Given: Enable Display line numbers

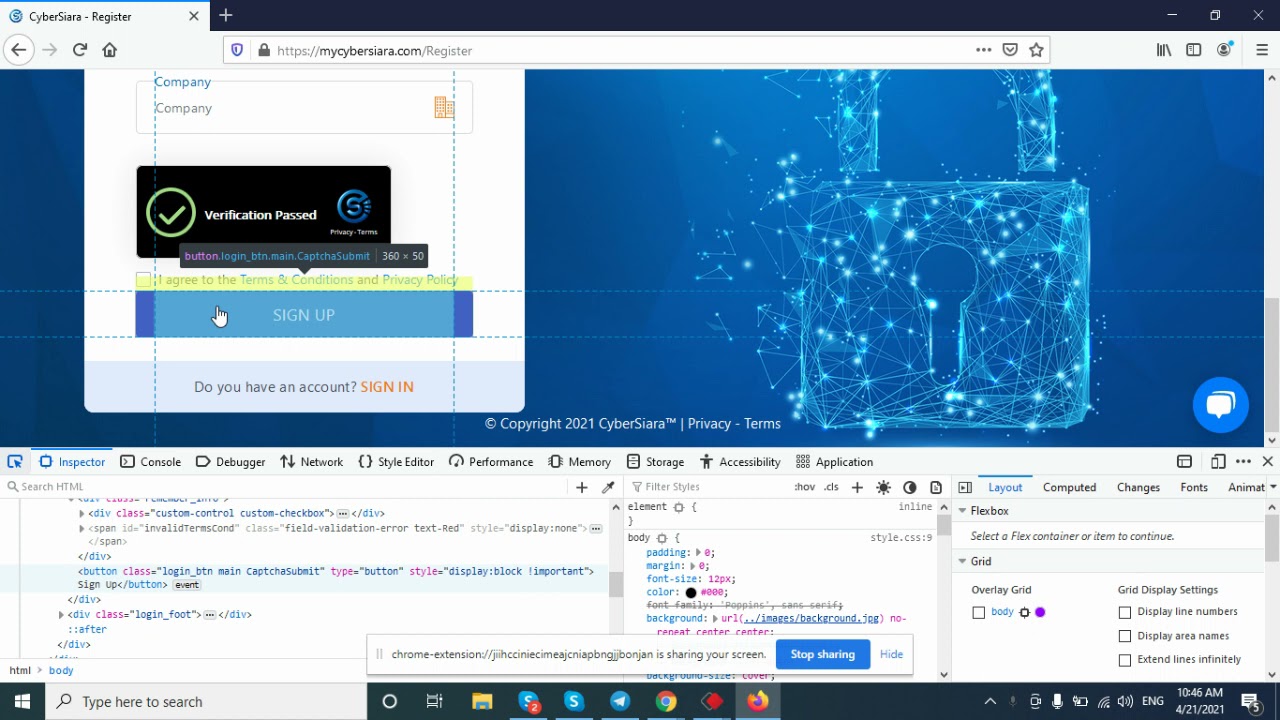Looking at the screenshot, I should tap(1125, 612).
